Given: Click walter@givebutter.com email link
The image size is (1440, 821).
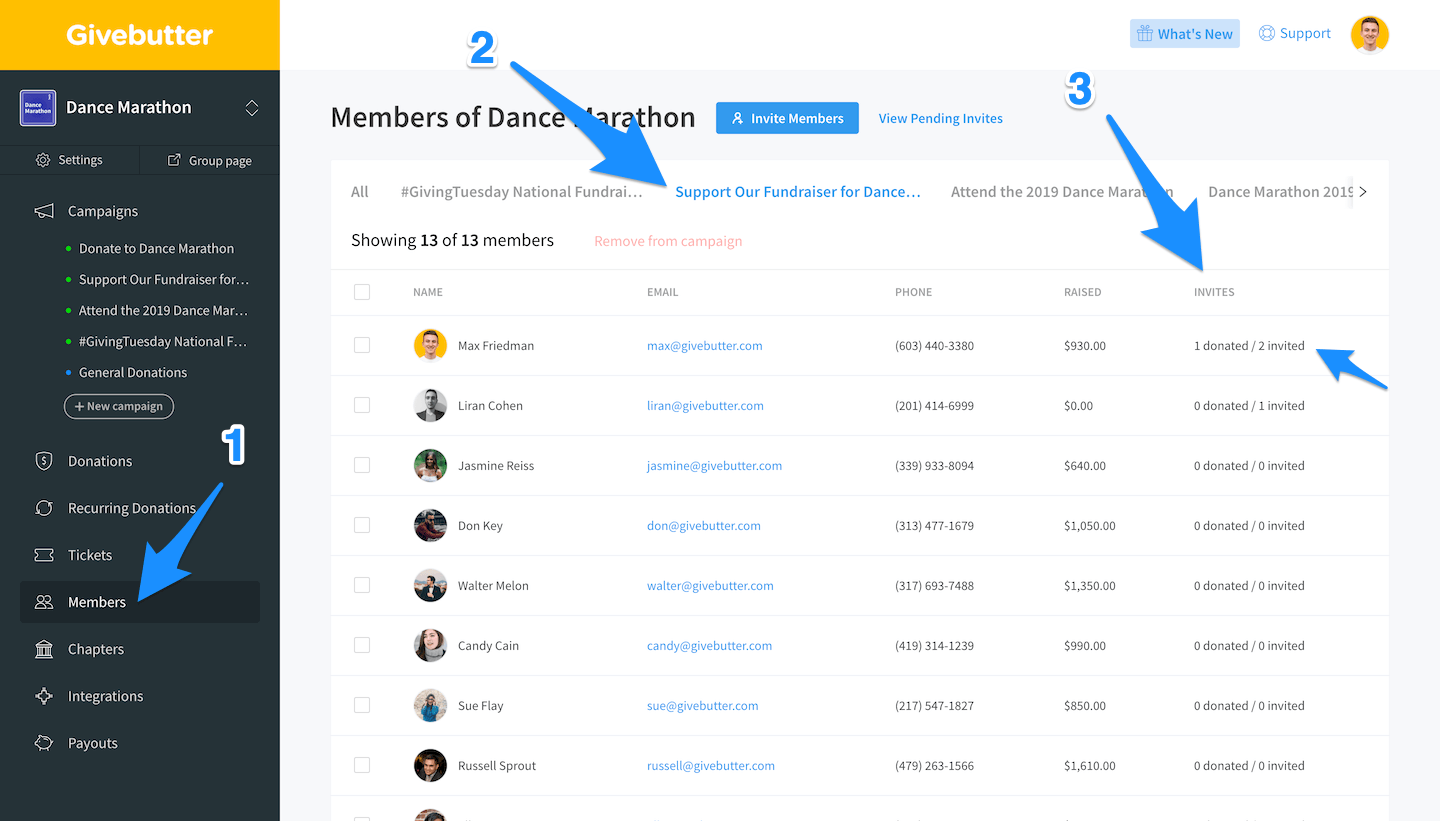Looking at the screenshot, I should click(710, 585).
